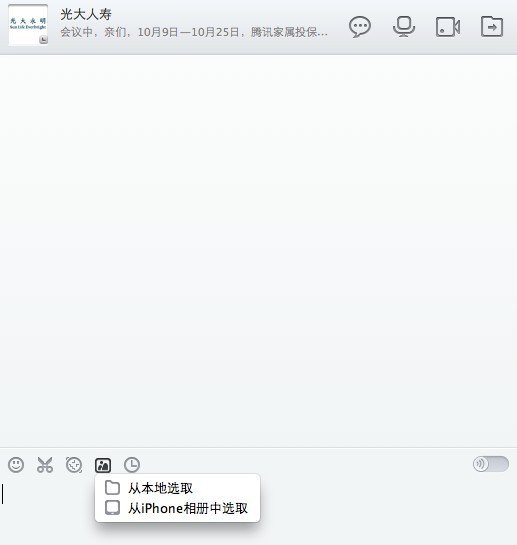Click the phone icon beside 从iPhone相册中选取
Screen dimensions: 517x545
112,507
